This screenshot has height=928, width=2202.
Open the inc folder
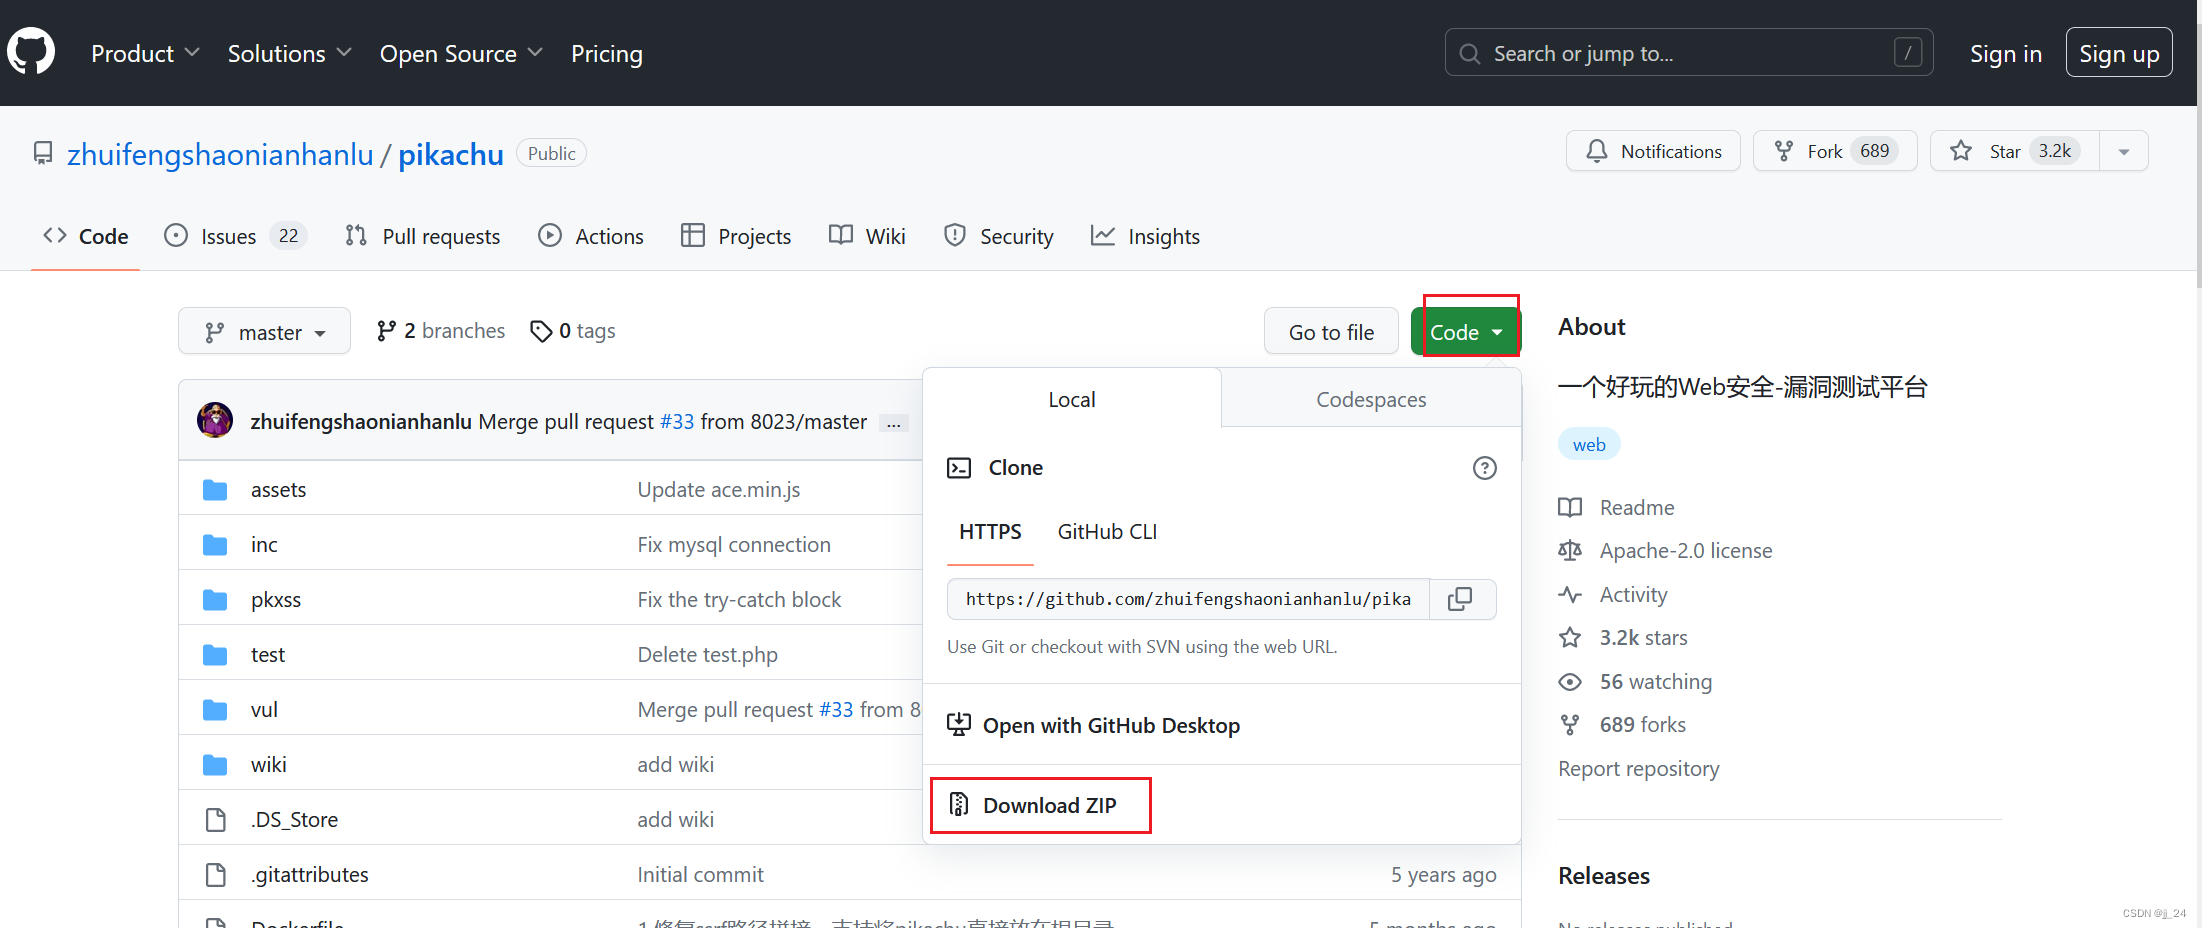264,544
